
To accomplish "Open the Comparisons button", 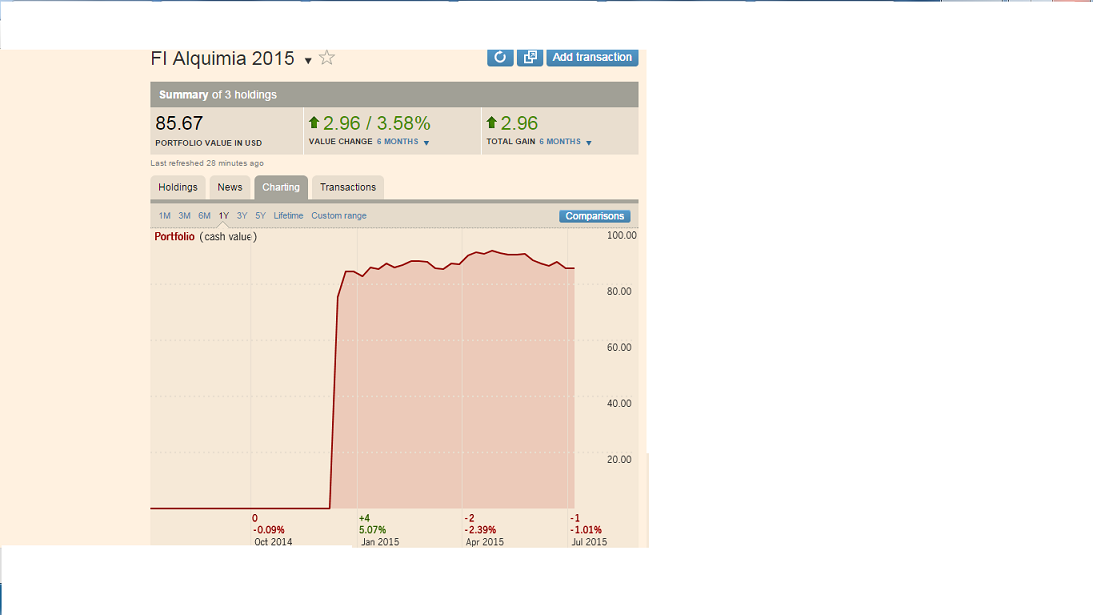I will [x=595, y=216].
